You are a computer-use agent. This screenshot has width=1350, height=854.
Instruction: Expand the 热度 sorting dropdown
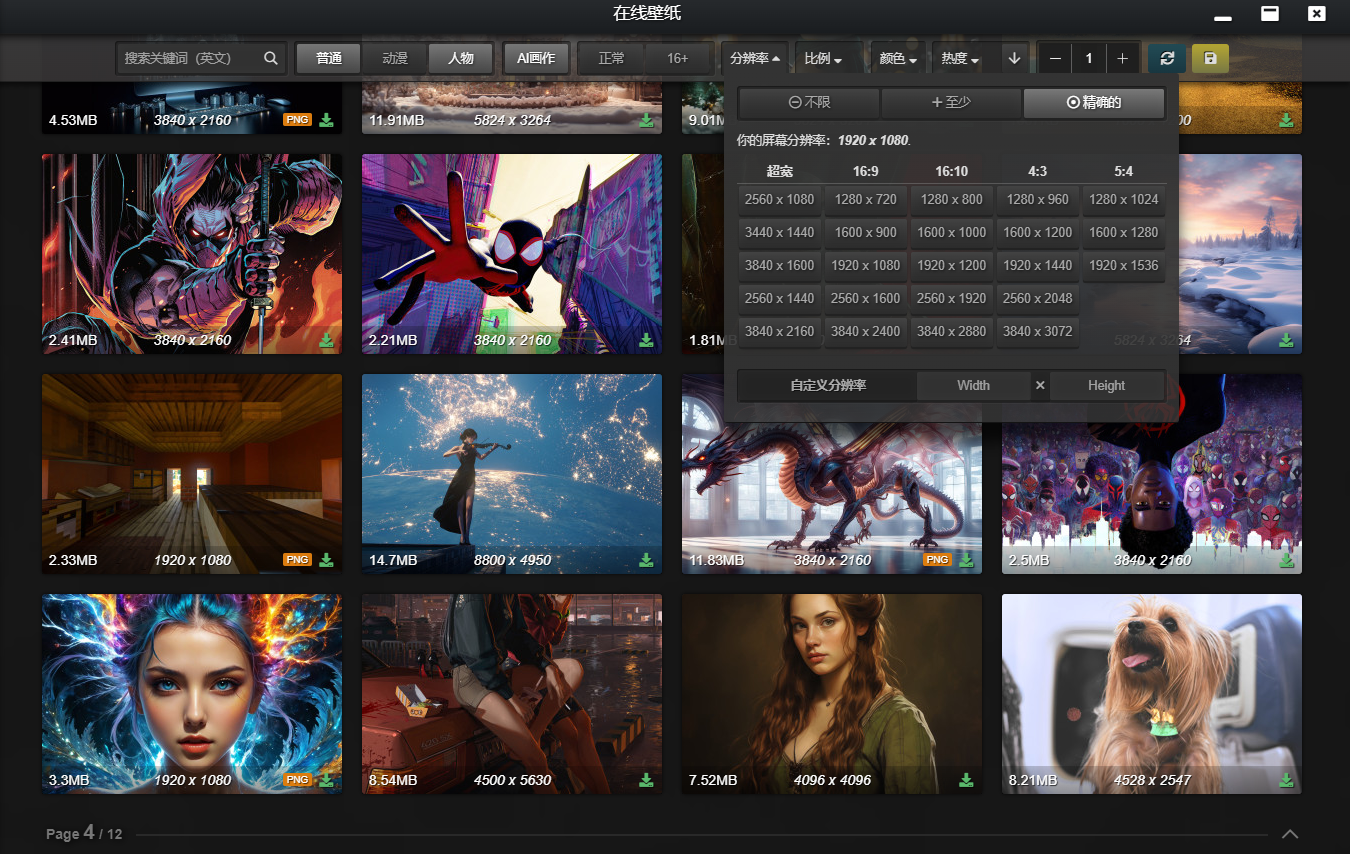pyautogui.click(x=960, y=59)
